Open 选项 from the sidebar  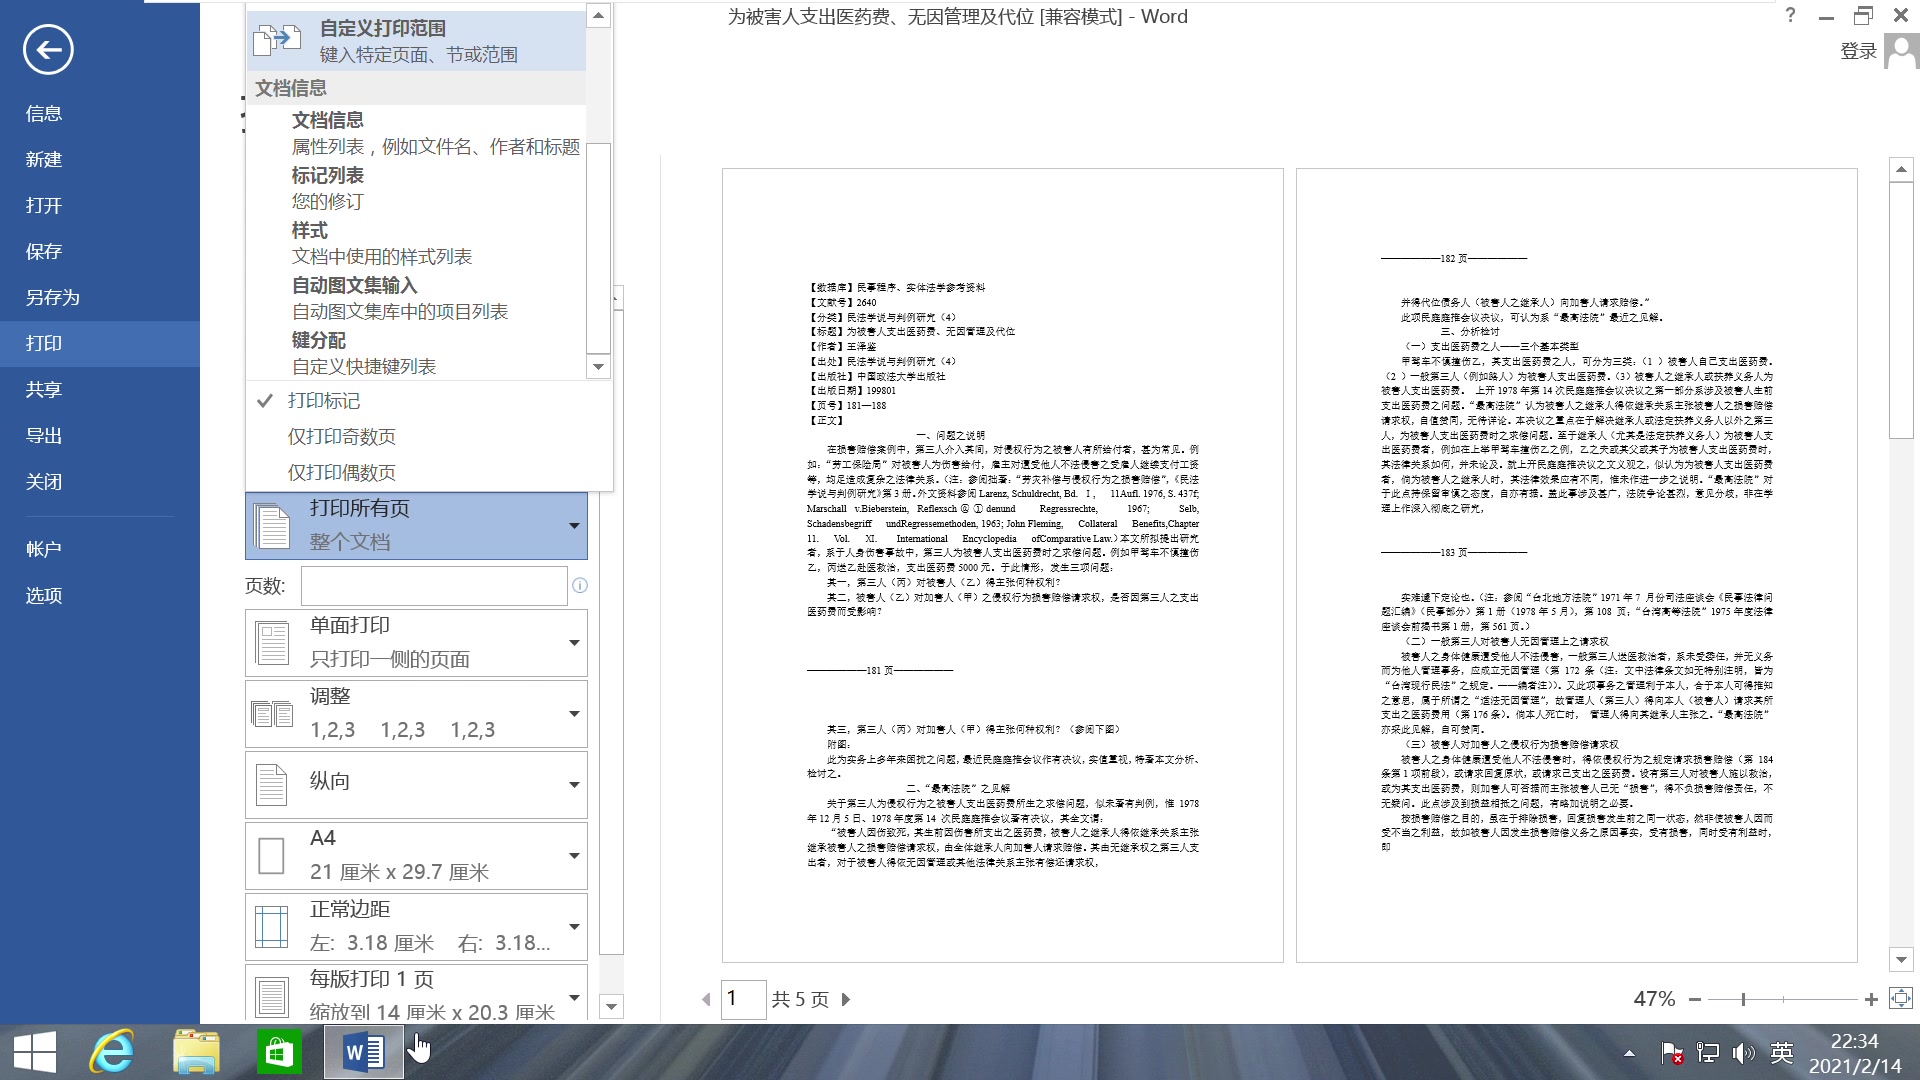point(43,595)
